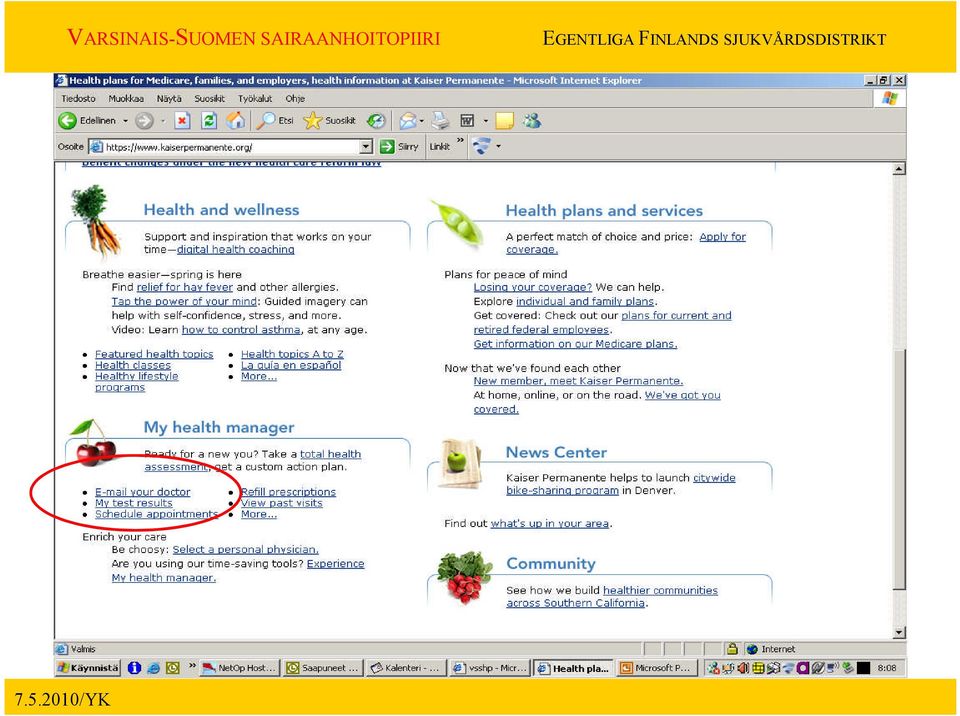This screenshot has height=716, width=960.
Task: Print the page with the printer icon
Action: coord(440,121)
